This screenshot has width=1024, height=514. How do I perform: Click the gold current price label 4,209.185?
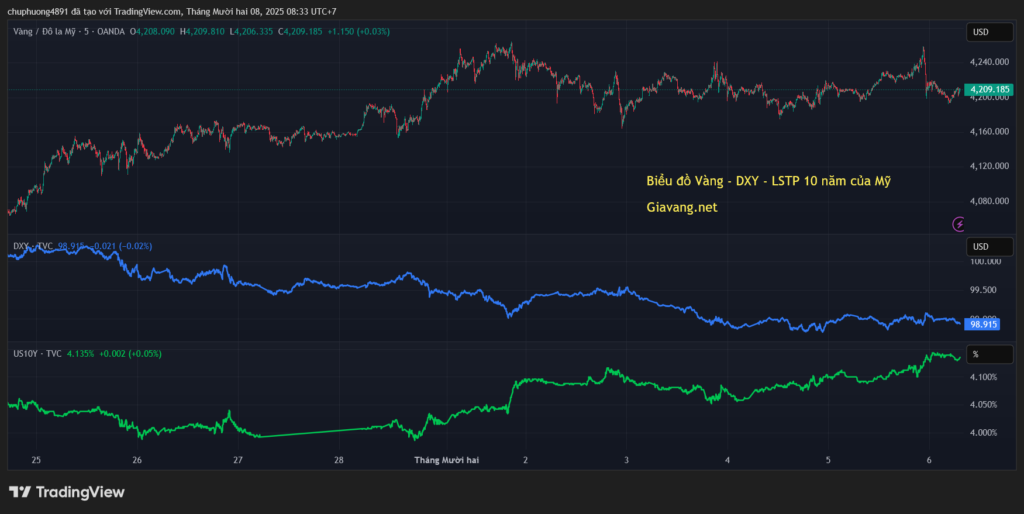point(989,89)
